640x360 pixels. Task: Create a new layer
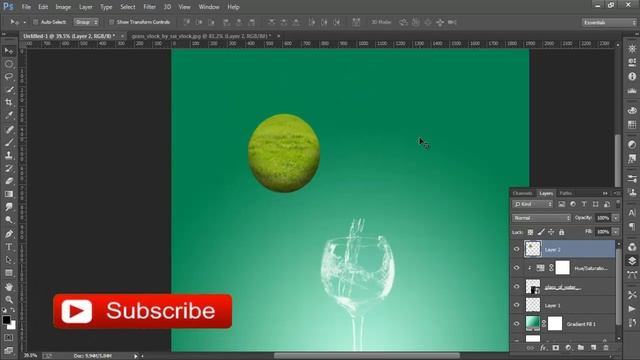593,348
